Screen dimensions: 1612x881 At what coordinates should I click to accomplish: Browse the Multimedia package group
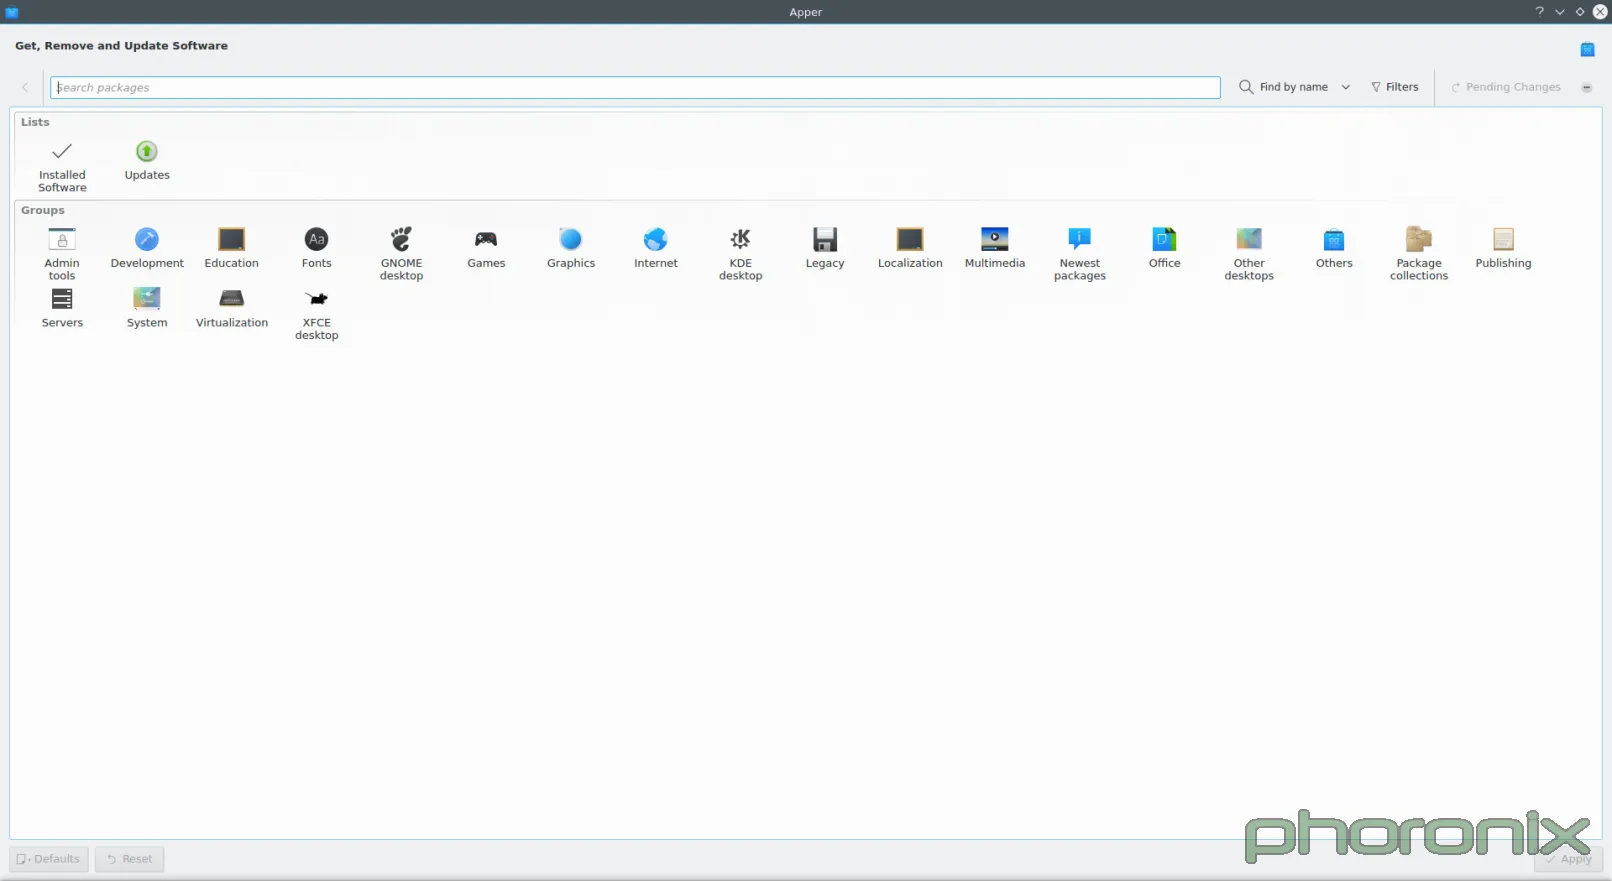(x=994, y=248)
